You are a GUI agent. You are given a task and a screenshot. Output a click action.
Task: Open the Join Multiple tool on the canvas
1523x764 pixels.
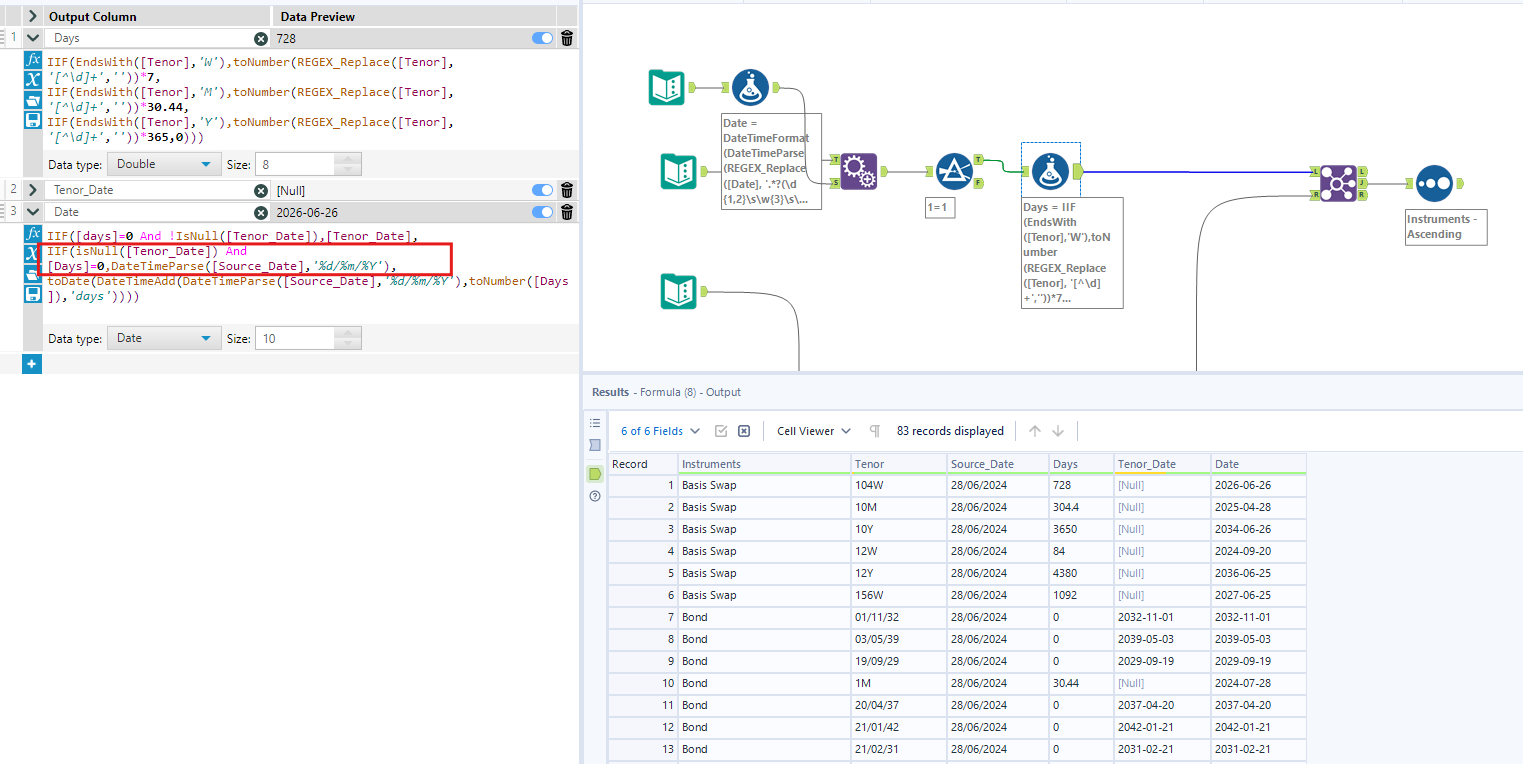[1339, 183]
